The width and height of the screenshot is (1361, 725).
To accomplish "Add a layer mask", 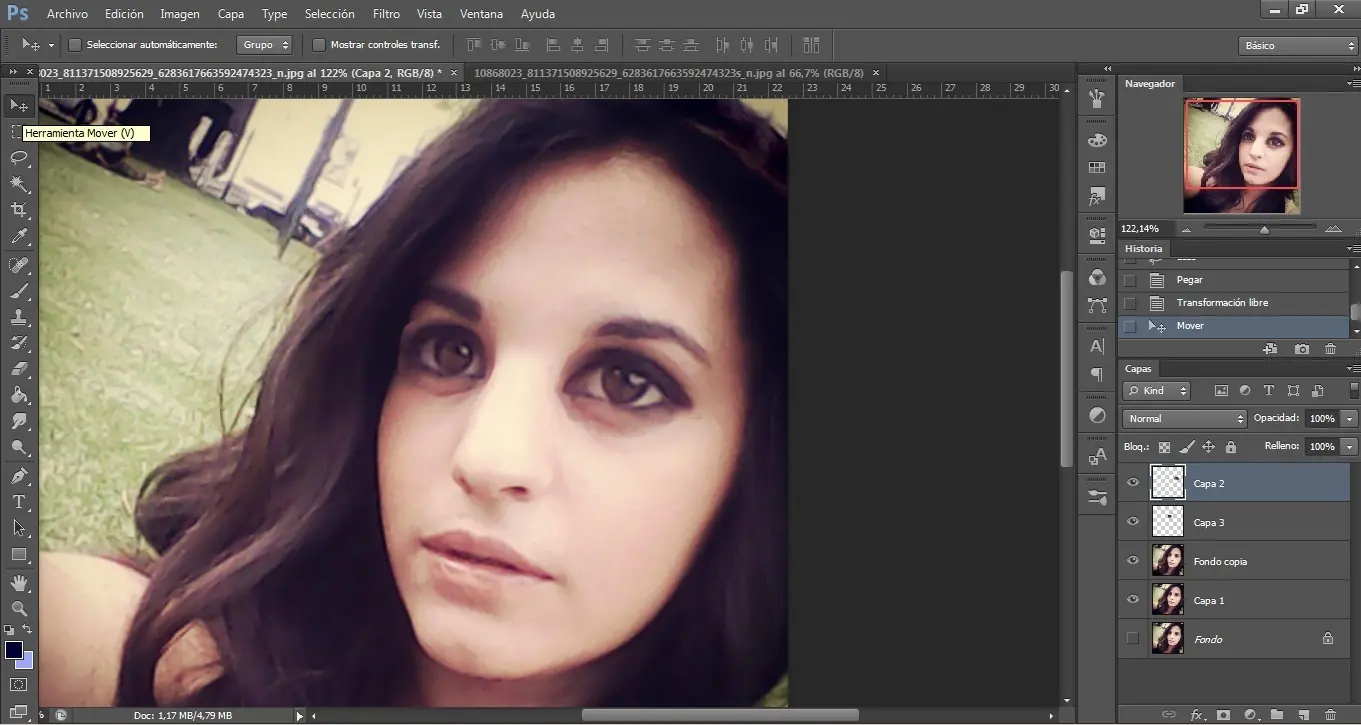I will point(1222,715).
